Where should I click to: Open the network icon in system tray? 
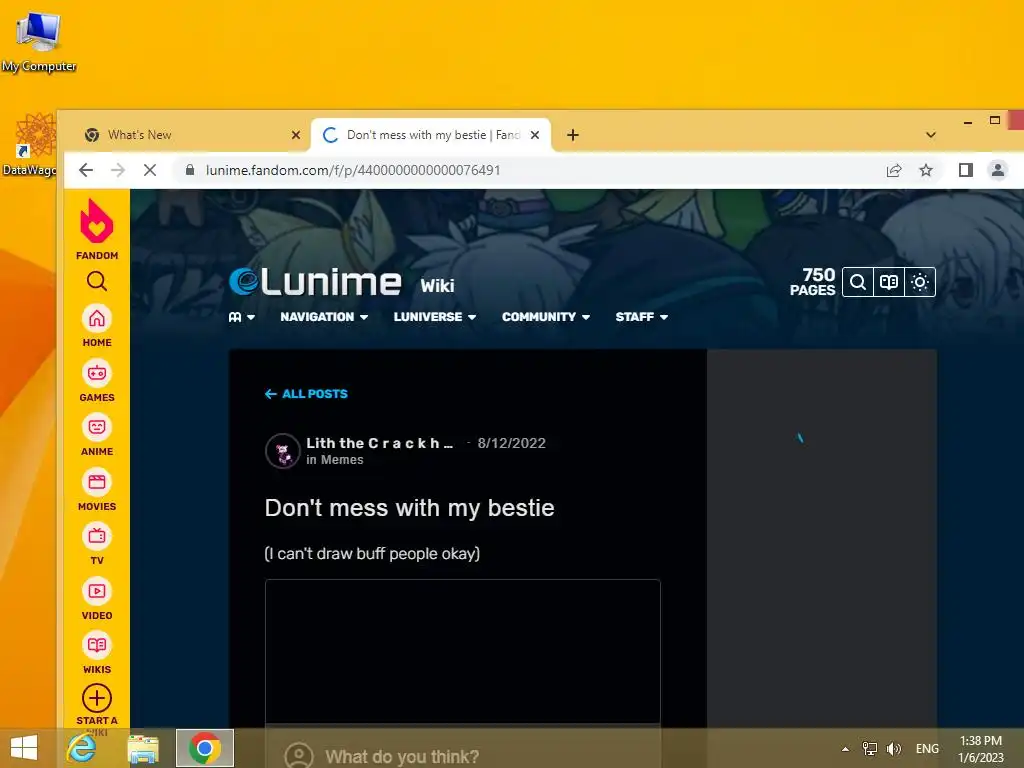(x=870, y=748)
